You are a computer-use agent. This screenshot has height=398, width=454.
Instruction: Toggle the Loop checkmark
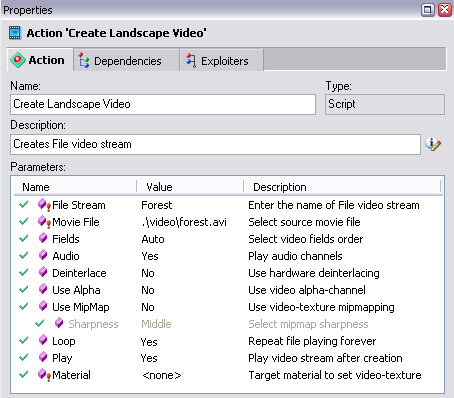24,340
